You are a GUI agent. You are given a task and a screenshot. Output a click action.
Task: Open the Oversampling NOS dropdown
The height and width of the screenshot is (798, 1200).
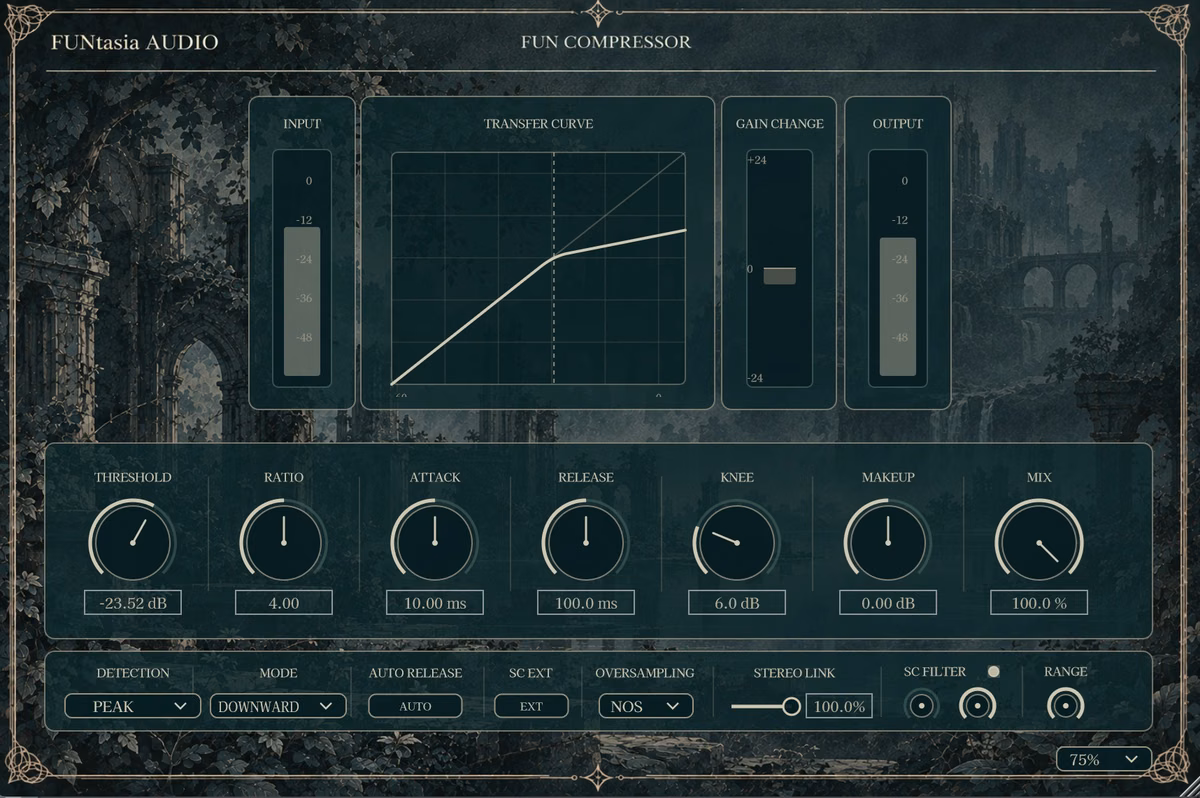click(646, 706)
